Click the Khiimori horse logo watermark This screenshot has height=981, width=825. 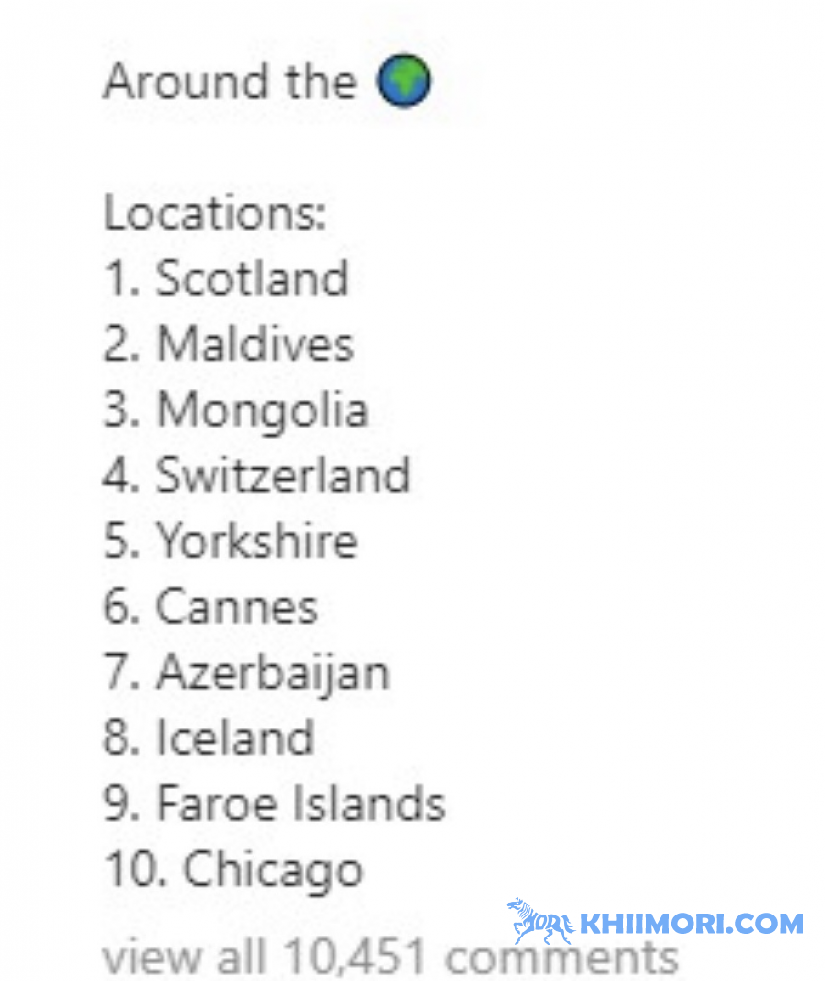click(x=540, y=922)
